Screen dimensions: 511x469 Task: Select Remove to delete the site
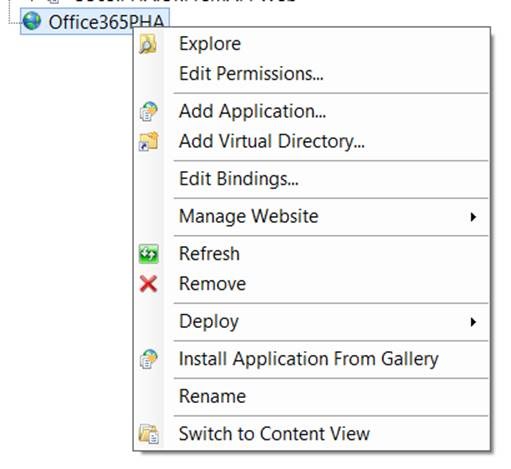pos(213,284)
